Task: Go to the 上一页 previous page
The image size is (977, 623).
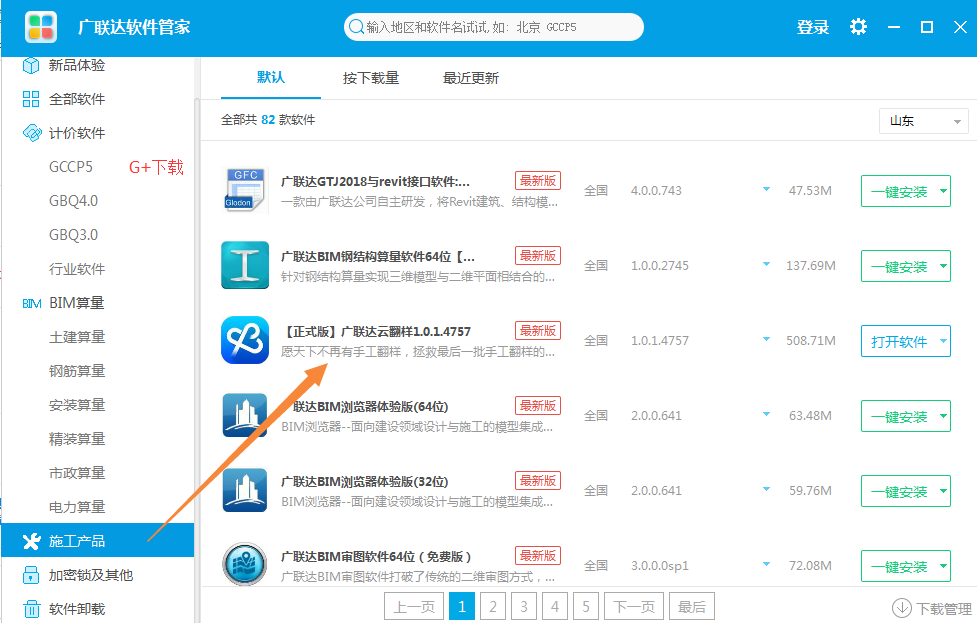Action: pos(414,606)
